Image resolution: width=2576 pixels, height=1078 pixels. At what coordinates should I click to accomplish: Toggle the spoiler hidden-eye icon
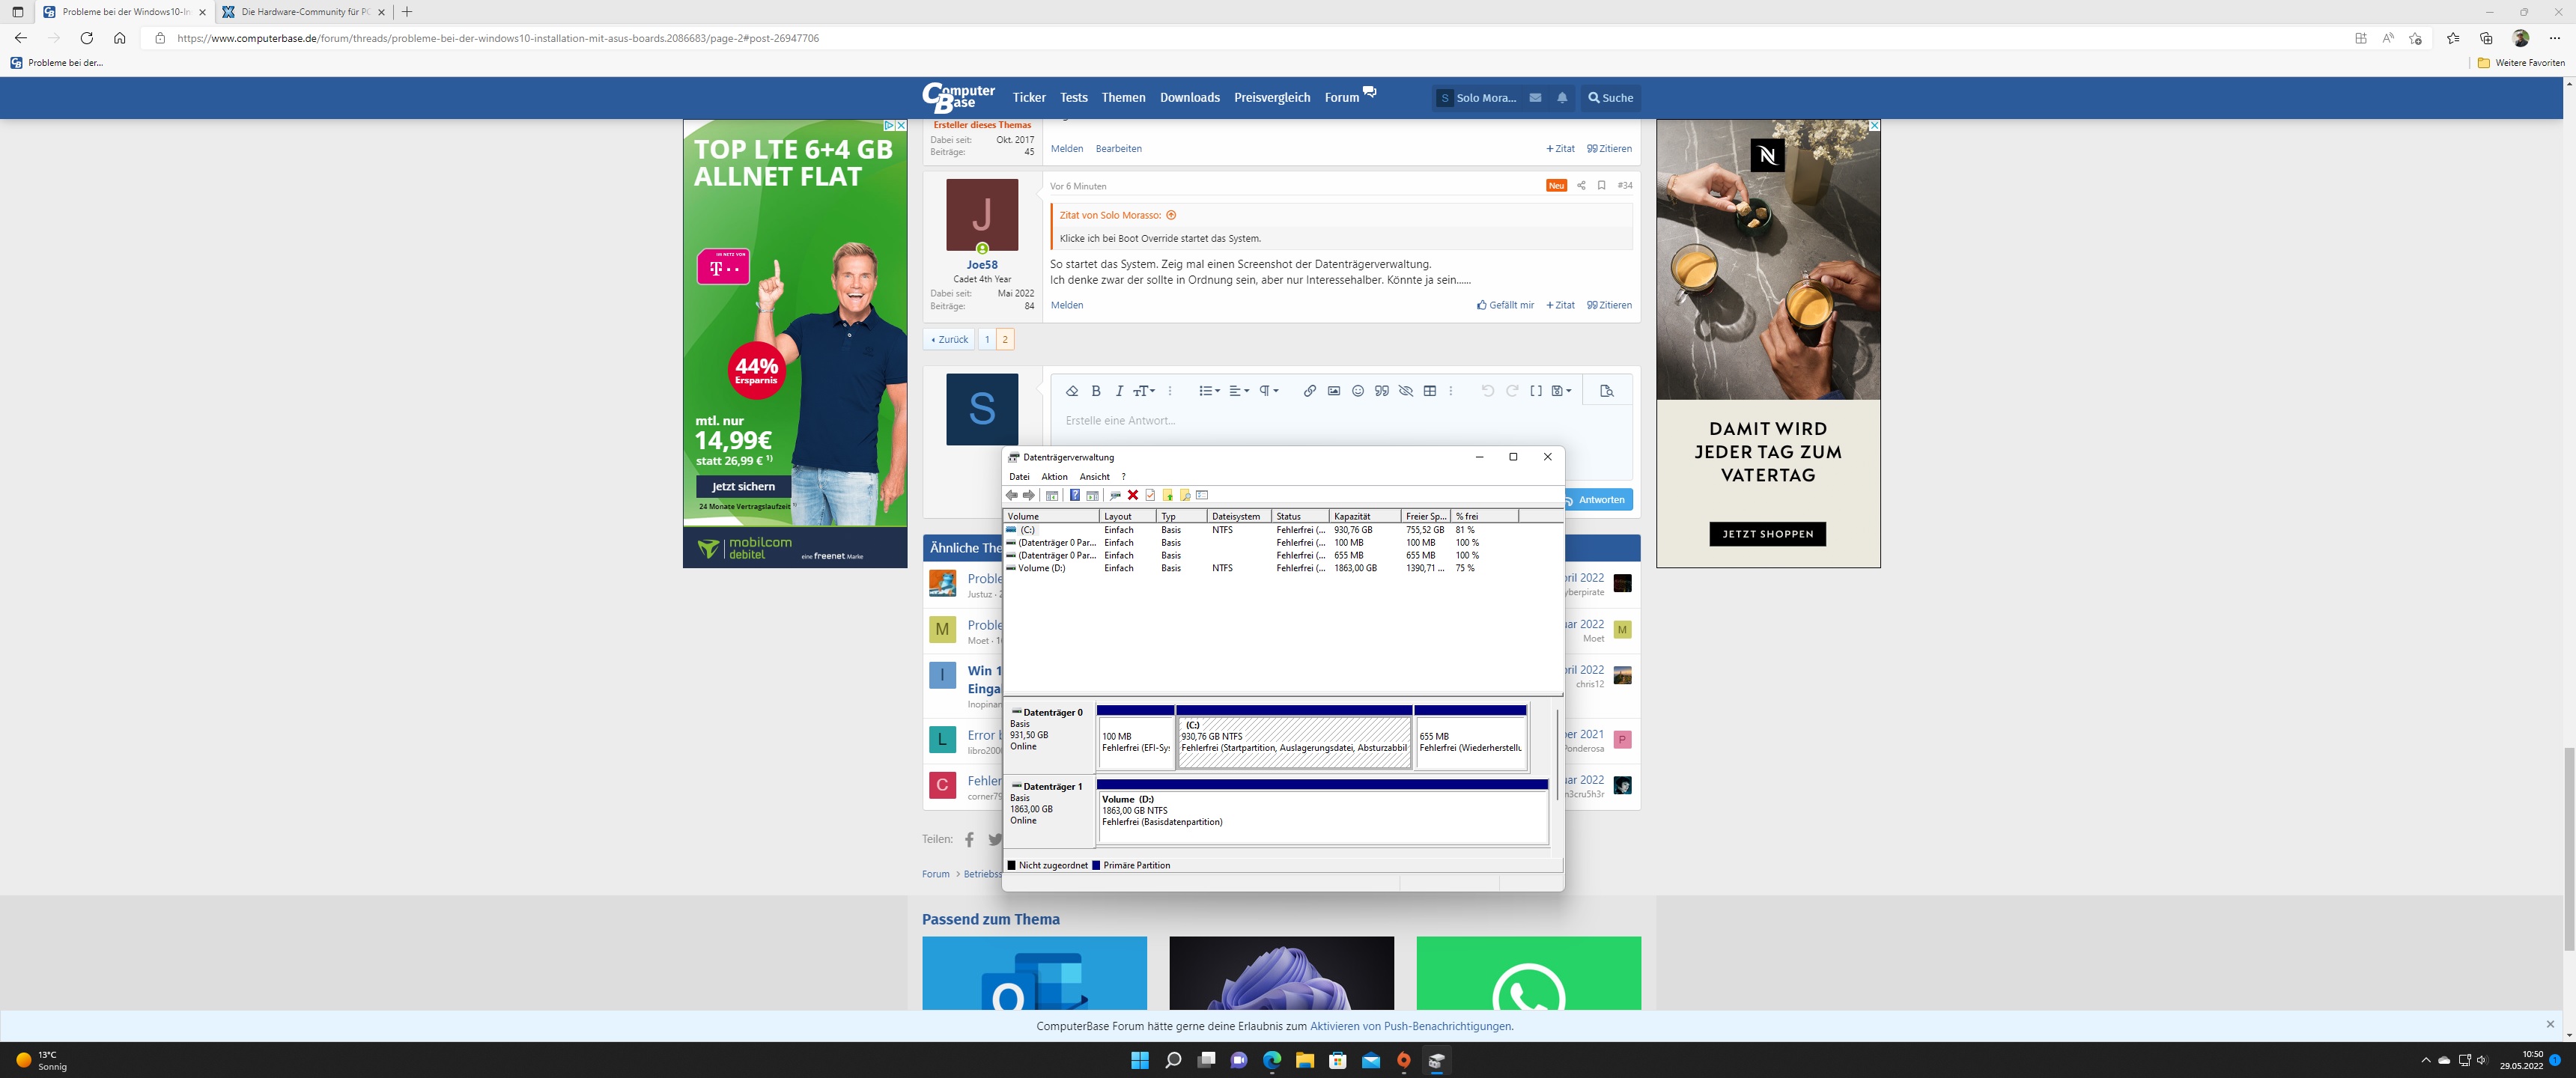[x=1405, y=391]
